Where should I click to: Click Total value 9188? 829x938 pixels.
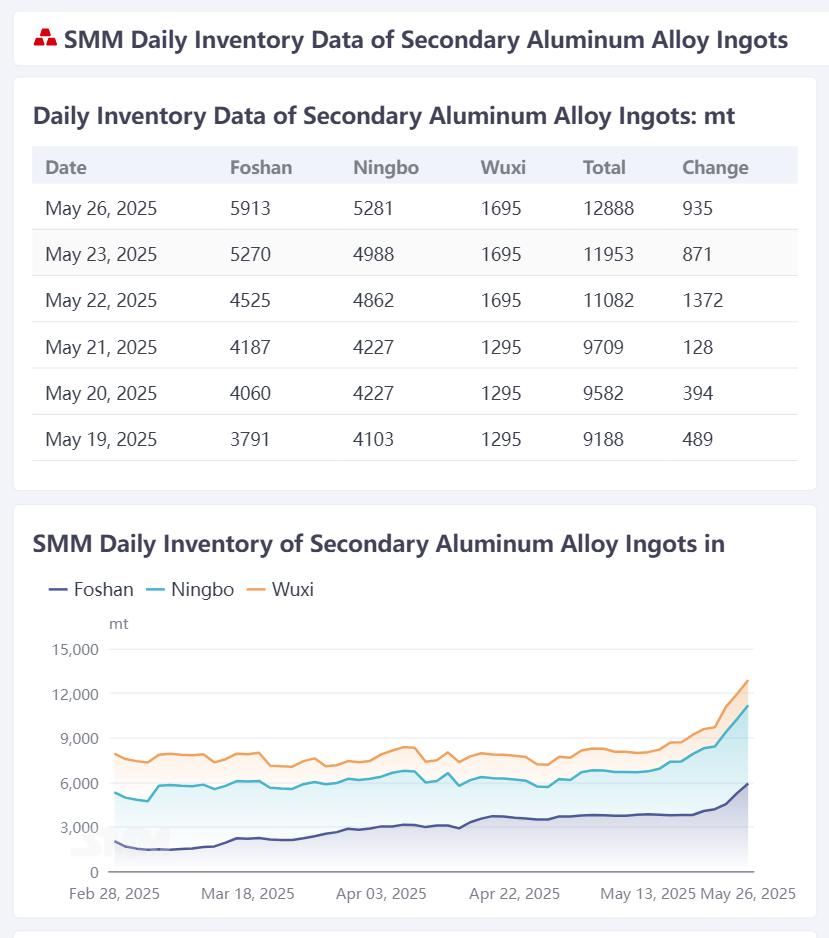(x=604, y=439)
